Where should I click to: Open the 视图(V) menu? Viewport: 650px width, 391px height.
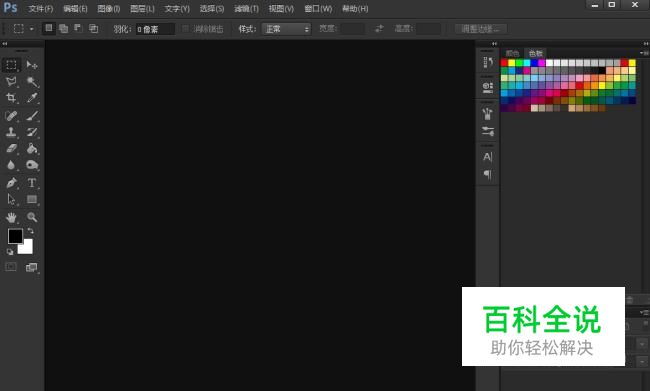(x=281, y=9)
